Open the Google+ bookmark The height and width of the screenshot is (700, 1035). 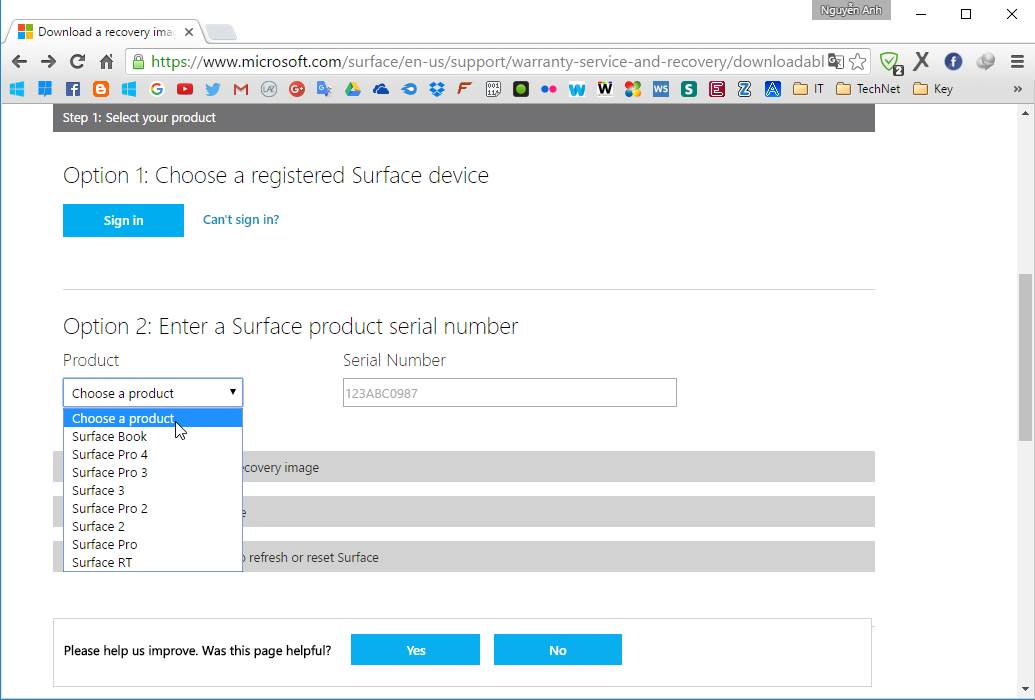296,89
